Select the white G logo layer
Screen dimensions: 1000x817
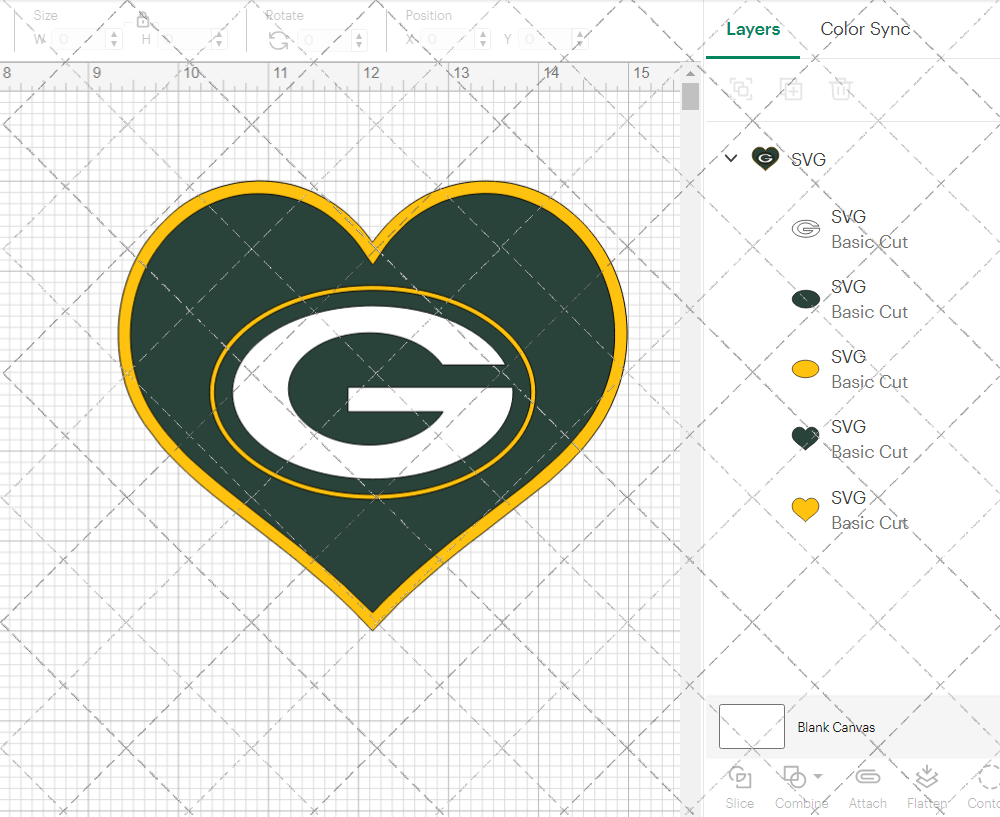click(x=805, y=229)
